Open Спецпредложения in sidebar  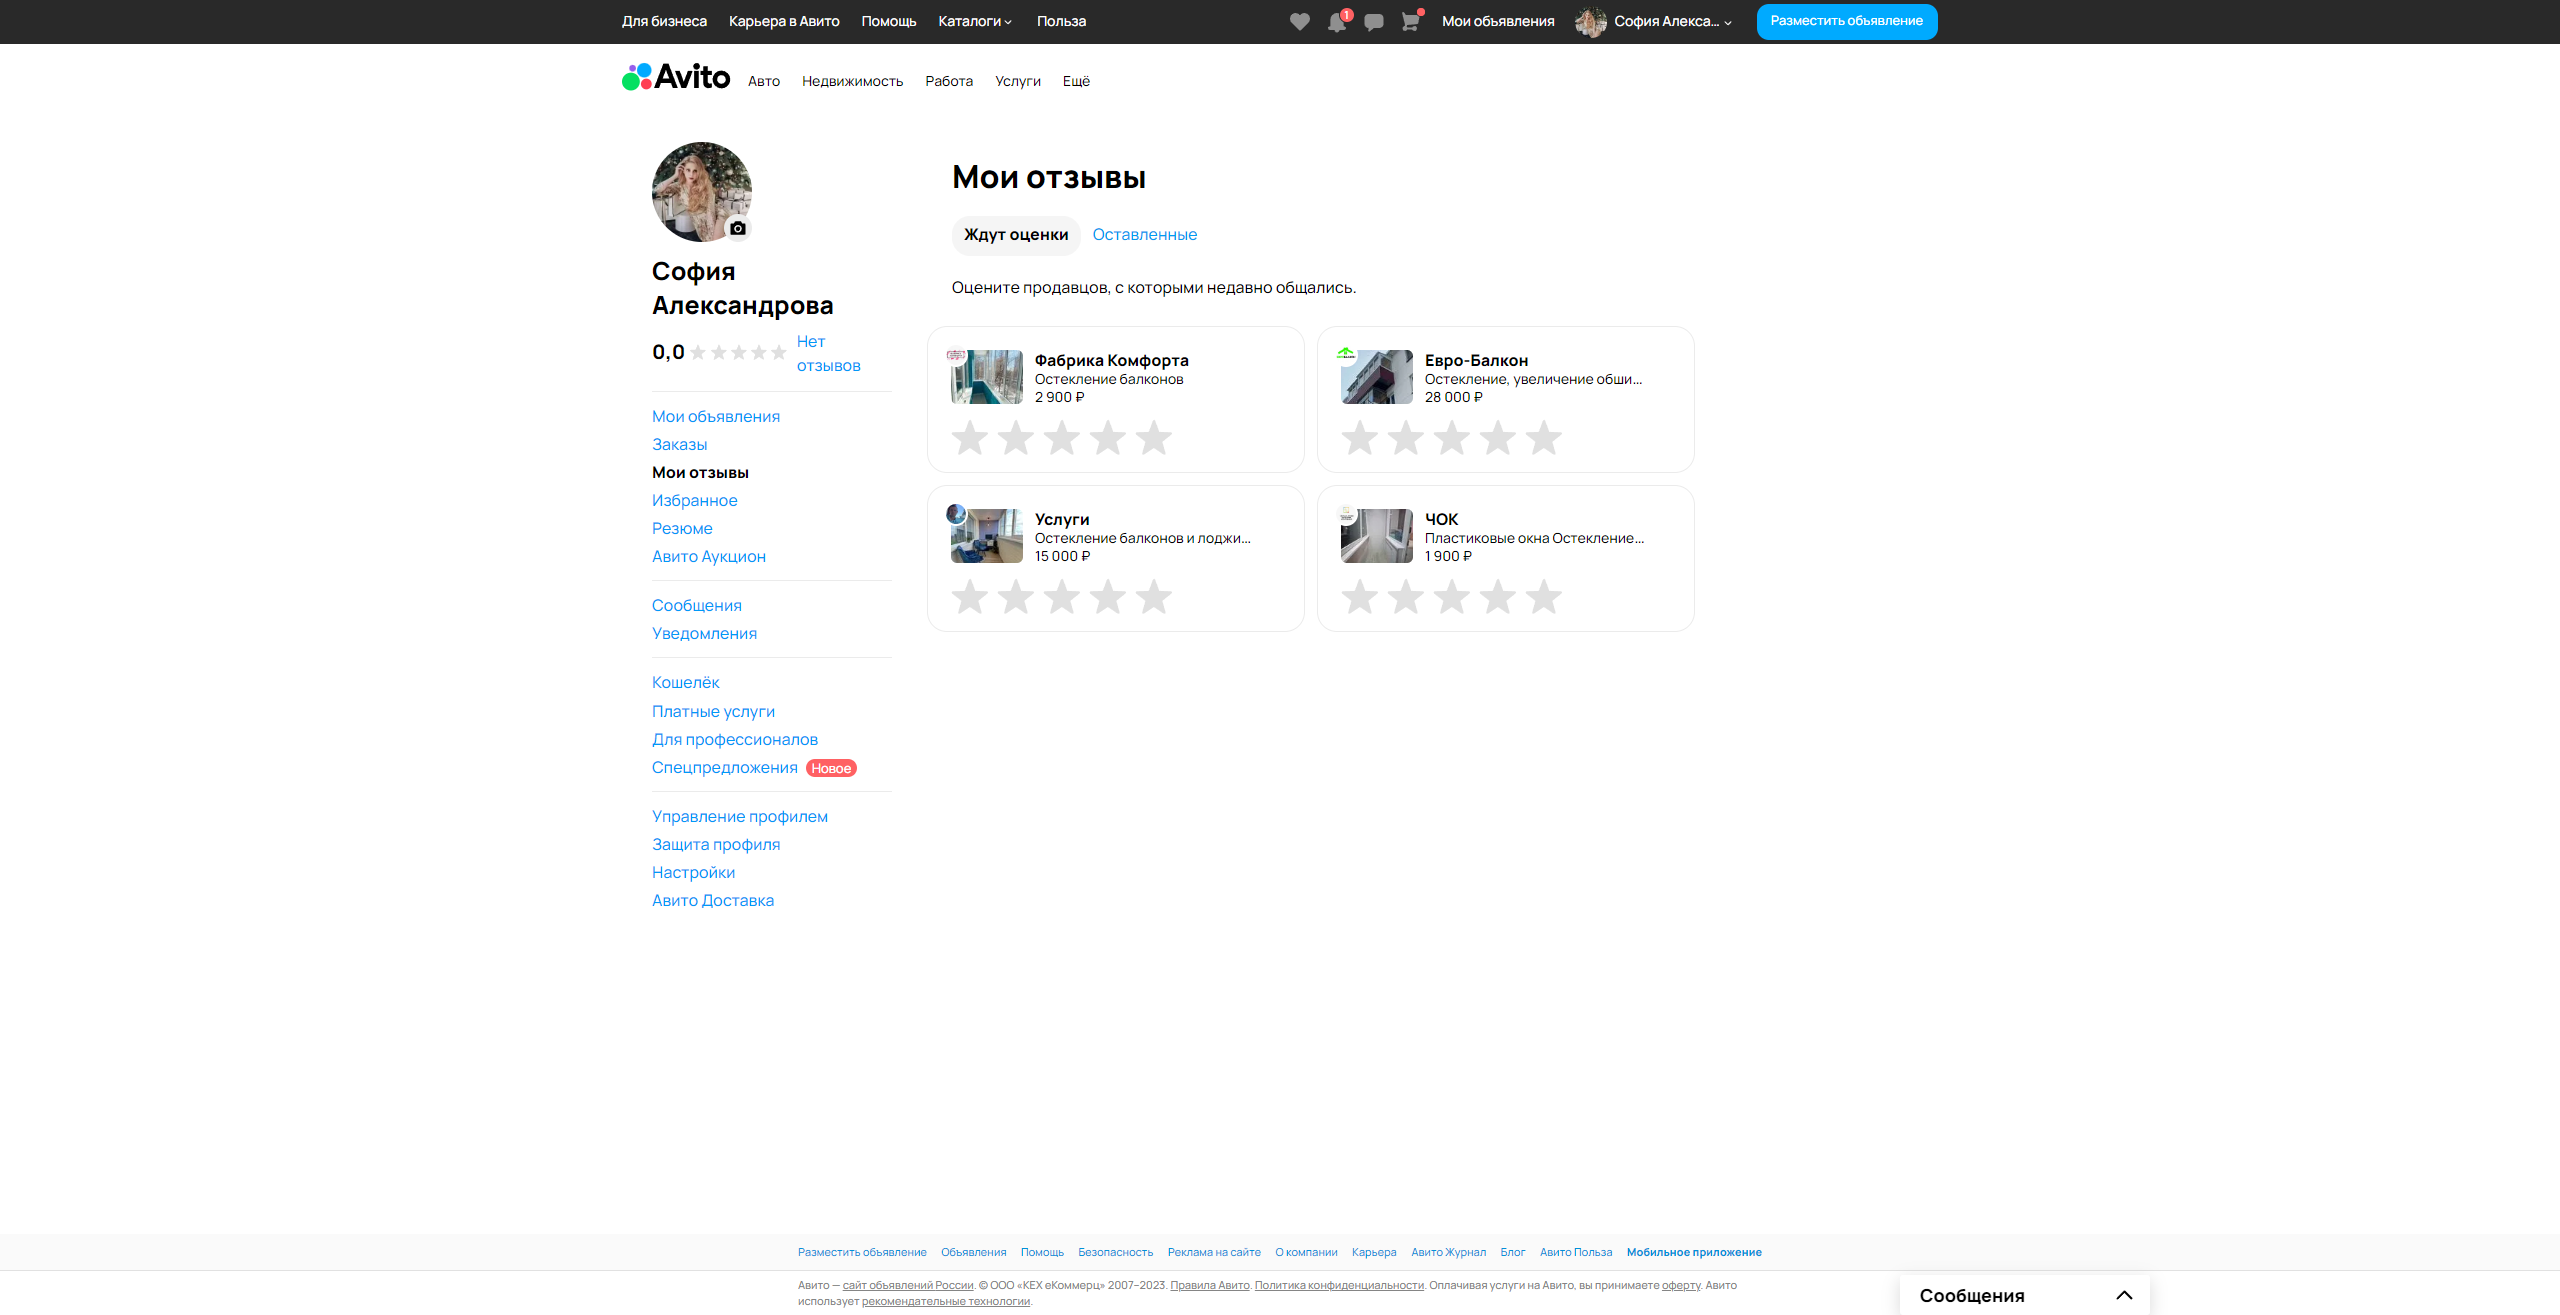tap(725, 767)
